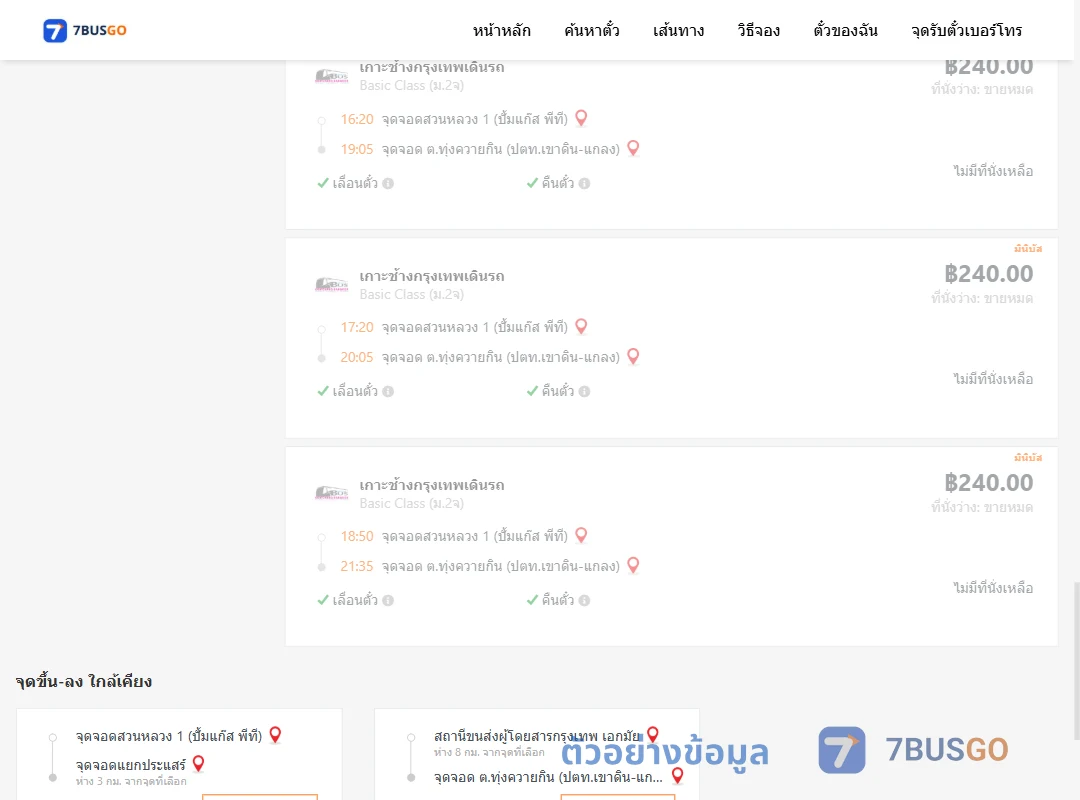Open map pin for 19:05 arrival stop
This screenshot has height=800, width=1080.
(633, 148)
